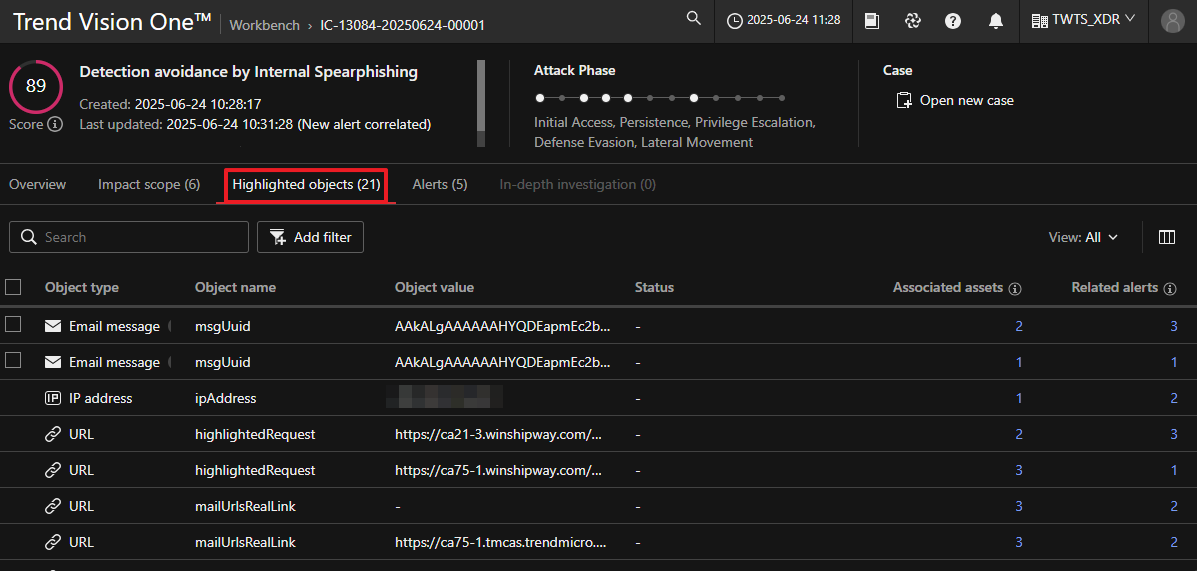Click the first Attack Phase timeline dot
Image resolution: width=1197 pixels, height=571 pixels.
click(x=540, y=98)
